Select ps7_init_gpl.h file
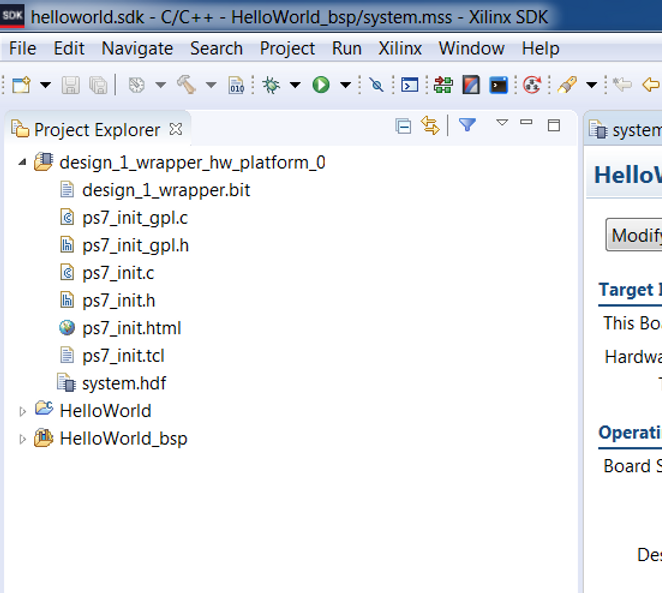The image size is (662, 593). coord(136,246)
